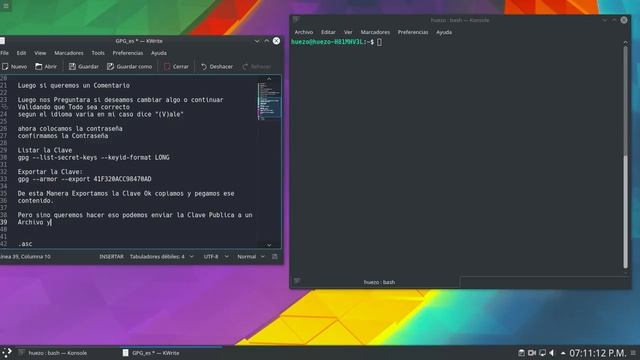The image size is (640, 360).
Task: Click the 07:11:12 P.M. clock
Action: pos(598,353)
